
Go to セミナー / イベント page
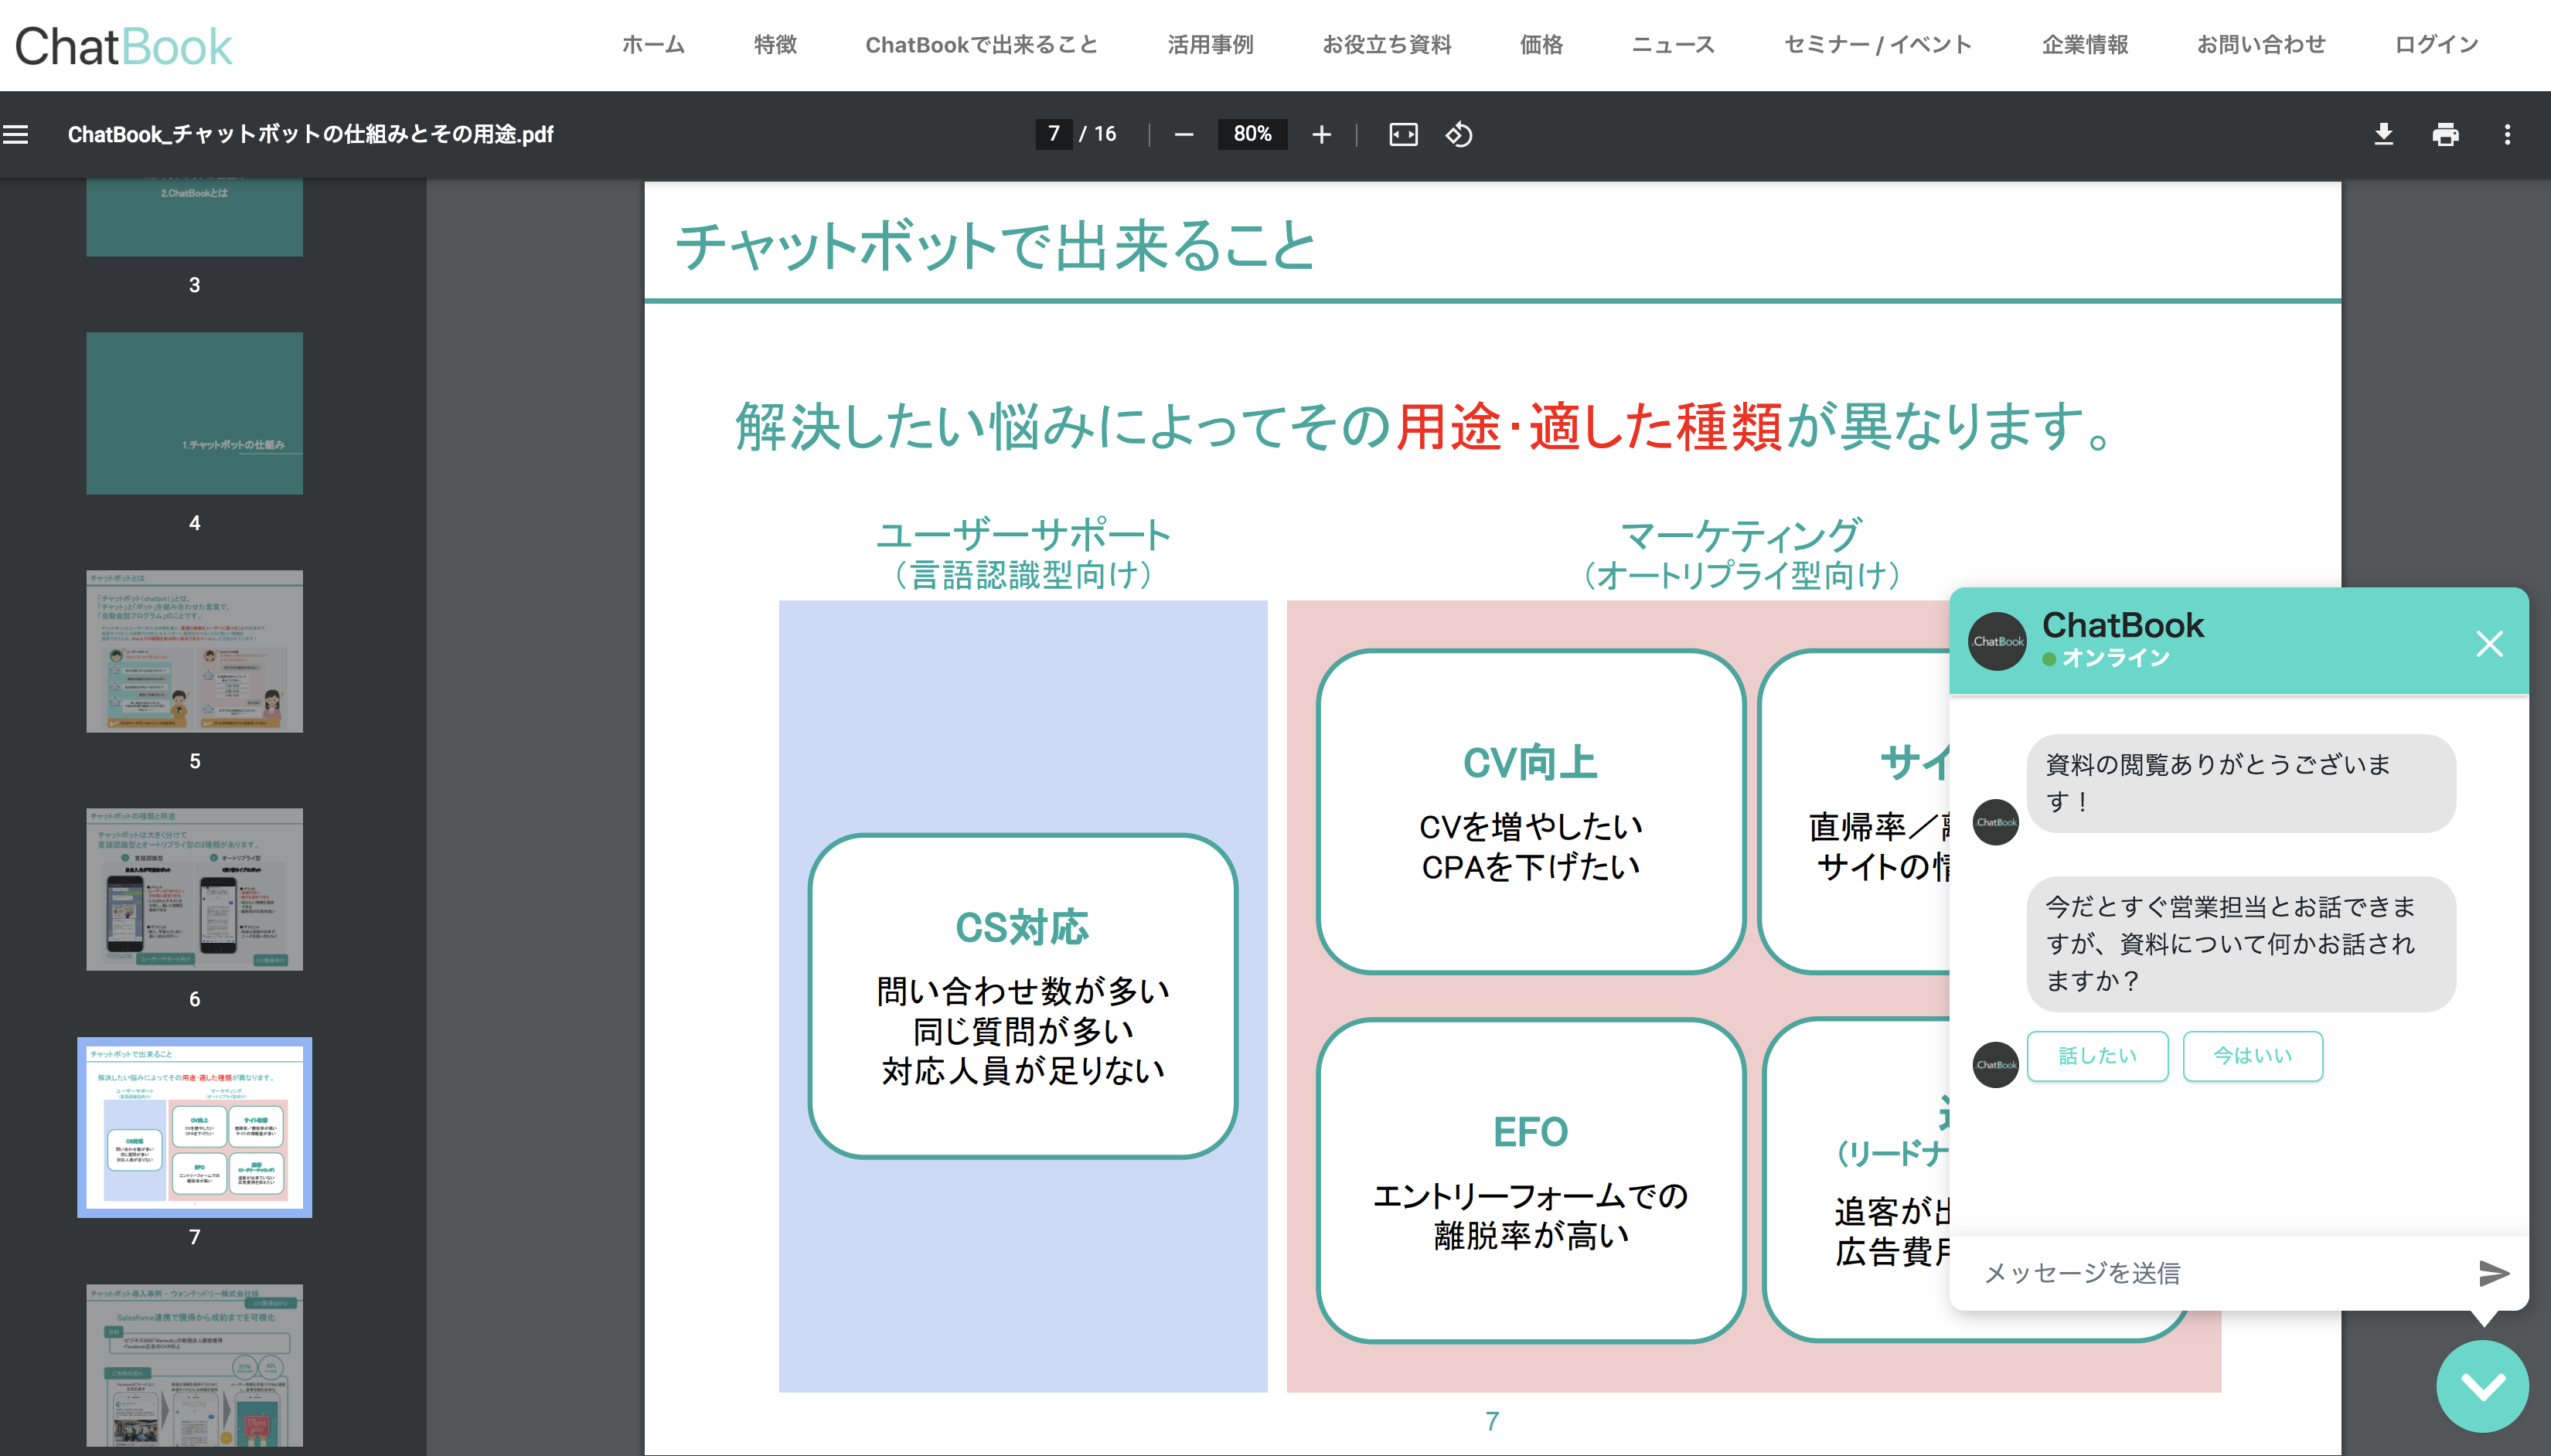click(1878, 45)
